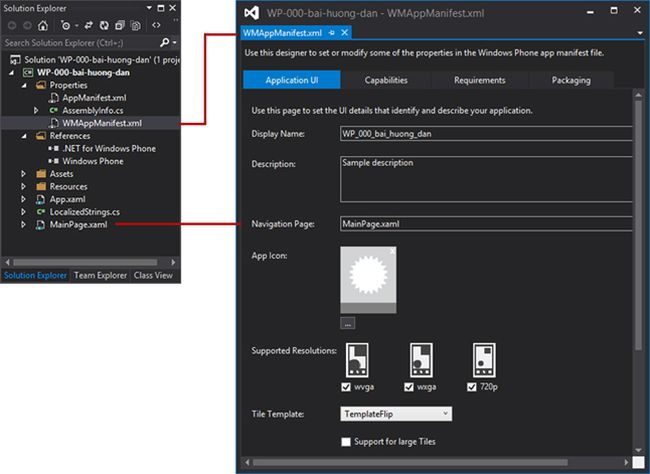
Task: Collapse the Properties folder
Action: (24, 85)
